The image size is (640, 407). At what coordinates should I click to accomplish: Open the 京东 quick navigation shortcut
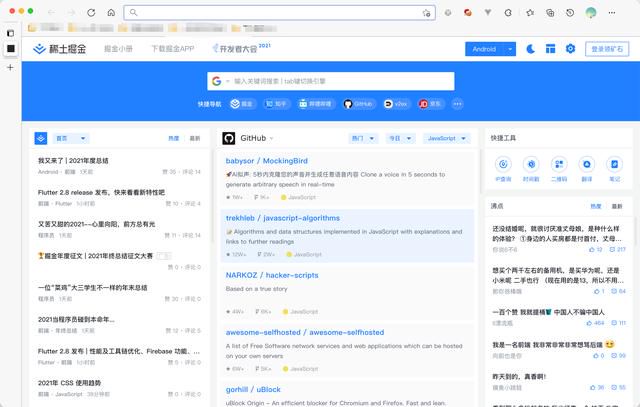tap(431, 104)
